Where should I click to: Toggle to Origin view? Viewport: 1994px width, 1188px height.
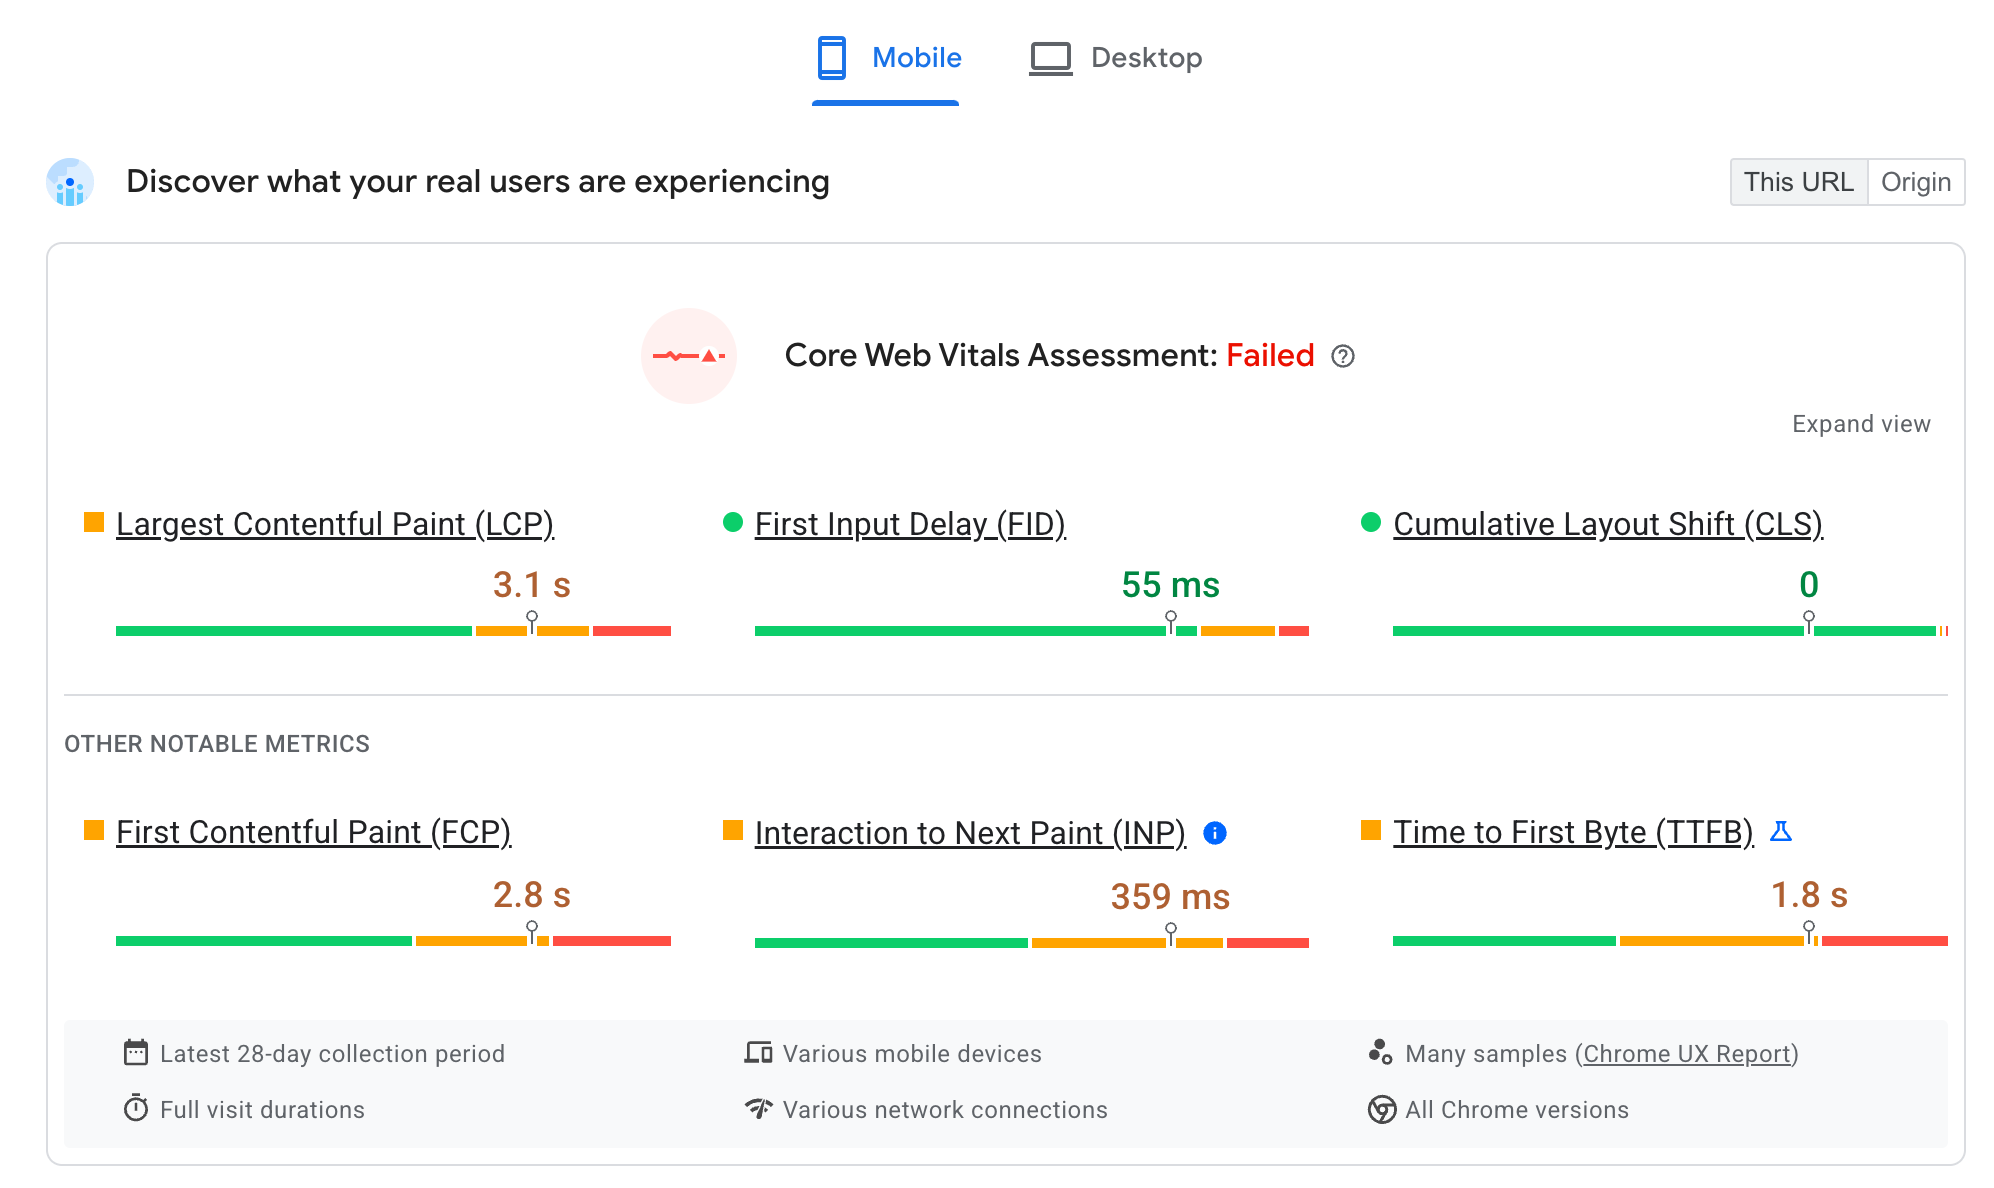click(1916, 181)
